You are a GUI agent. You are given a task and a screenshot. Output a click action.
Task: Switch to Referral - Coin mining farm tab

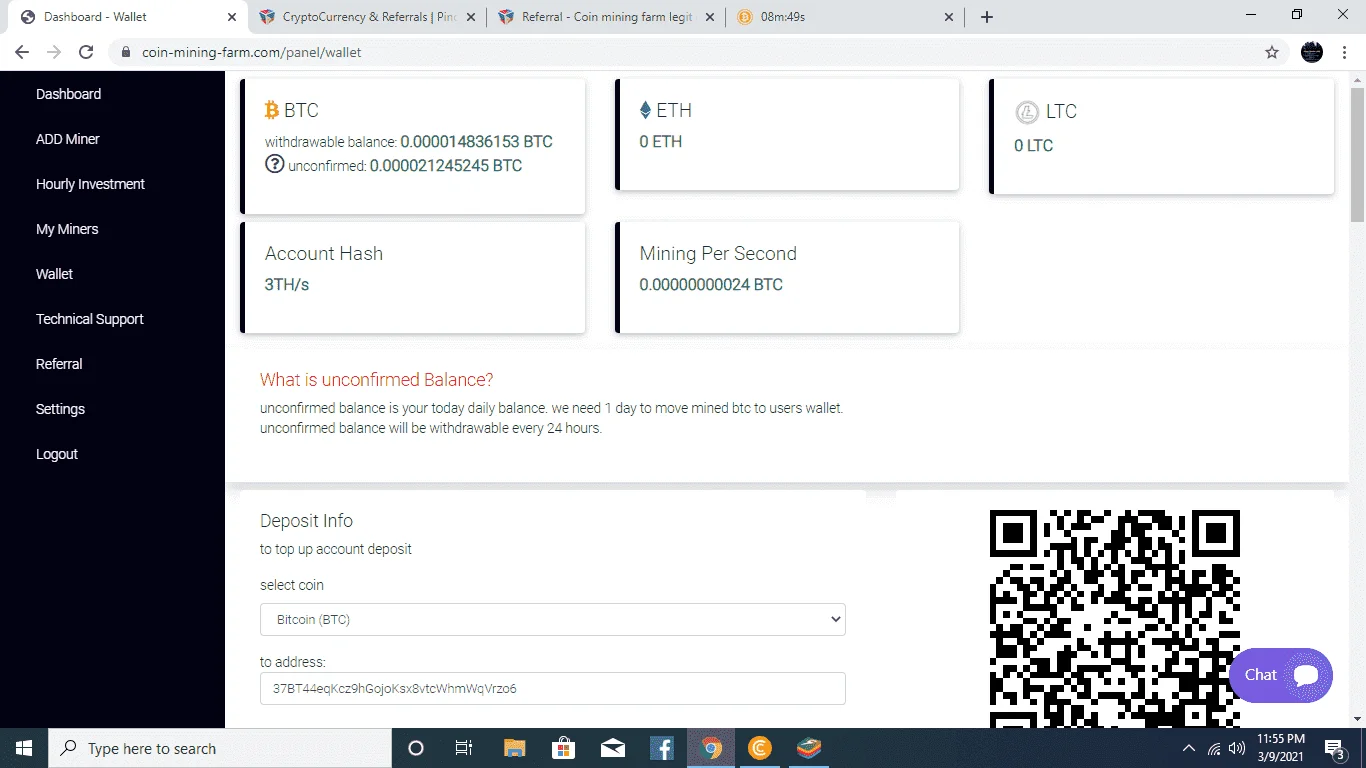tap(606, 17)
